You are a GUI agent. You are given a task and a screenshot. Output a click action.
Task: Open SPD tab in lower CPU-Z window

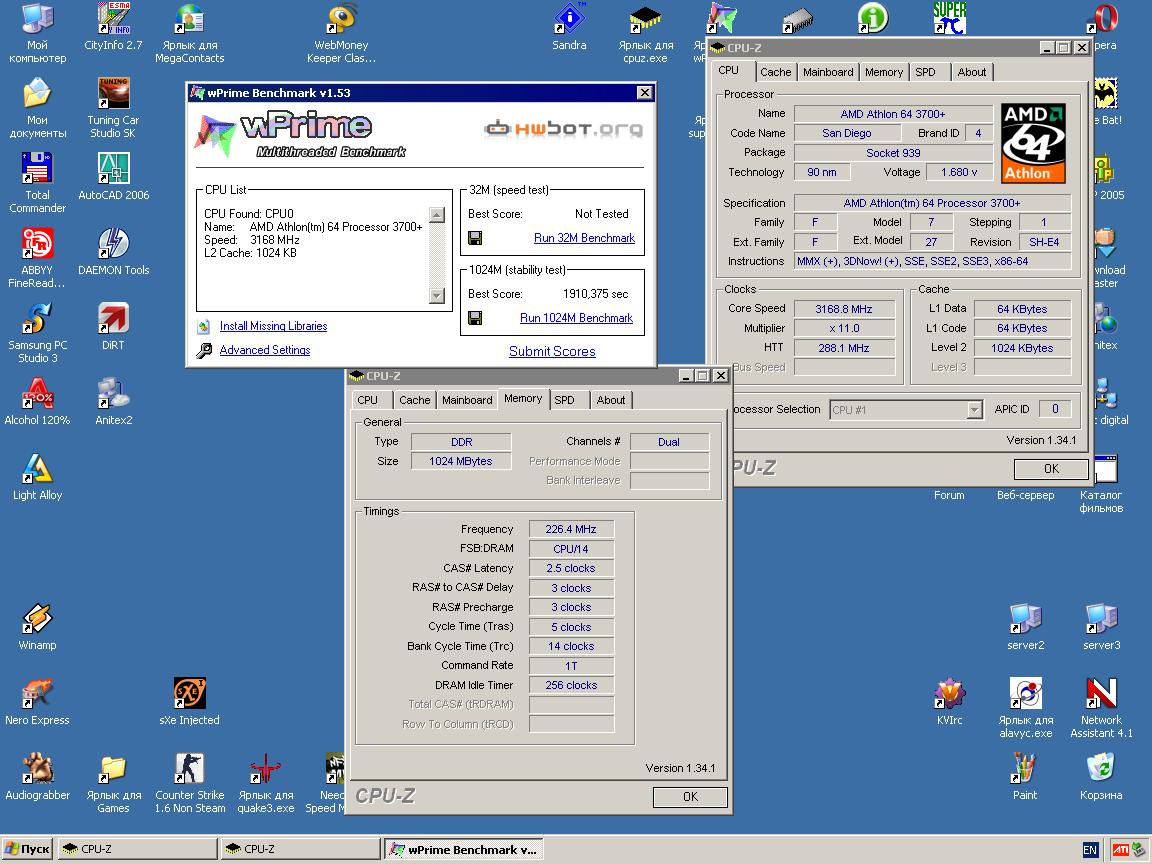pyautogui.click(x=564, y=400)
